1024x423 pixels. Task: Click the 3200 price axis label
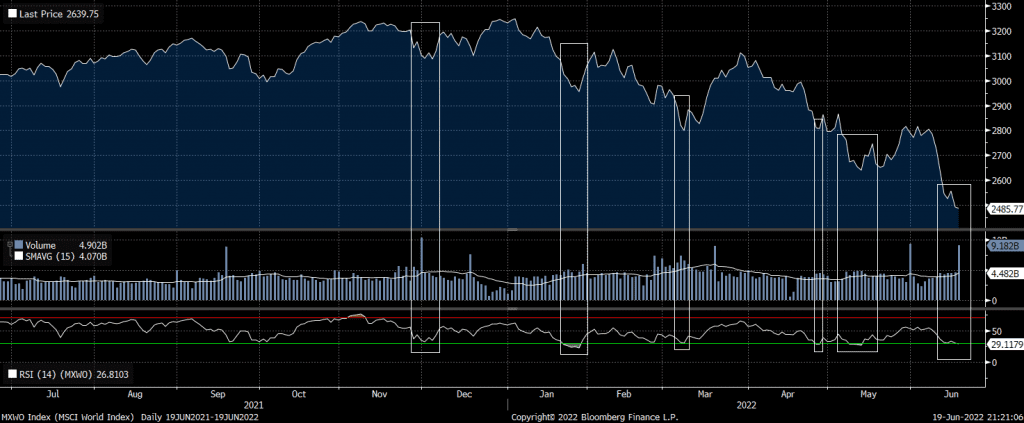click(x=1002, y=31)
